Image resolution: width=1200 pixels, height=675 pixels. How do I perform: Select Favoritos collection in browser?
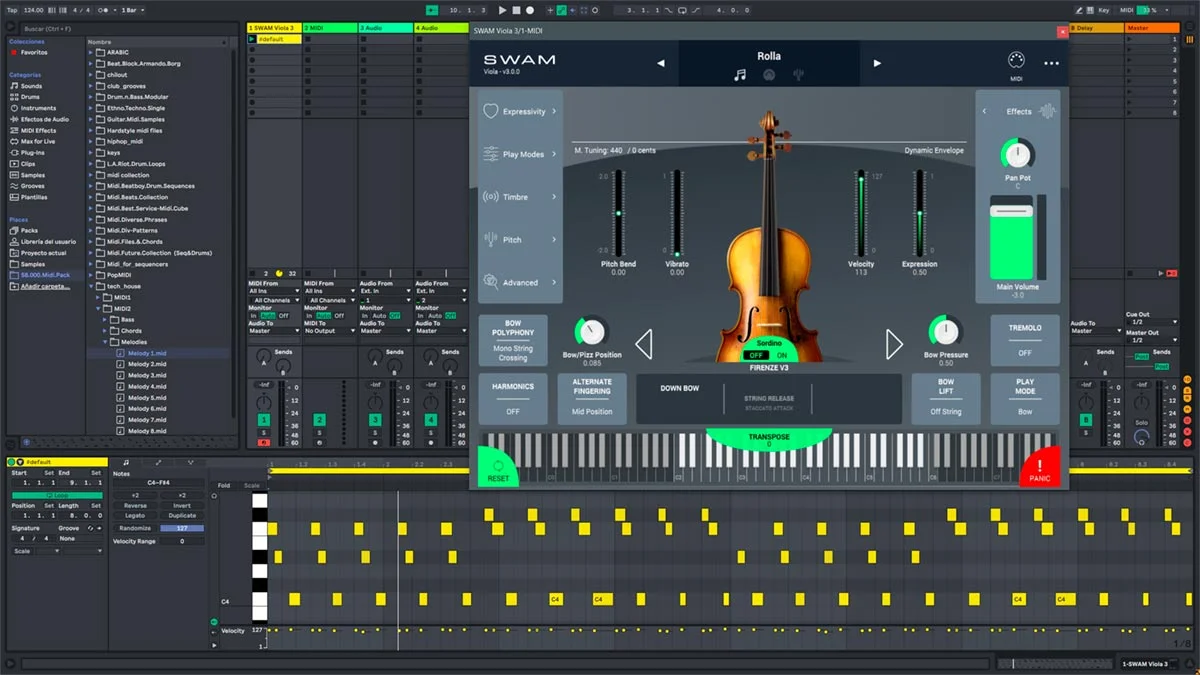33,52
